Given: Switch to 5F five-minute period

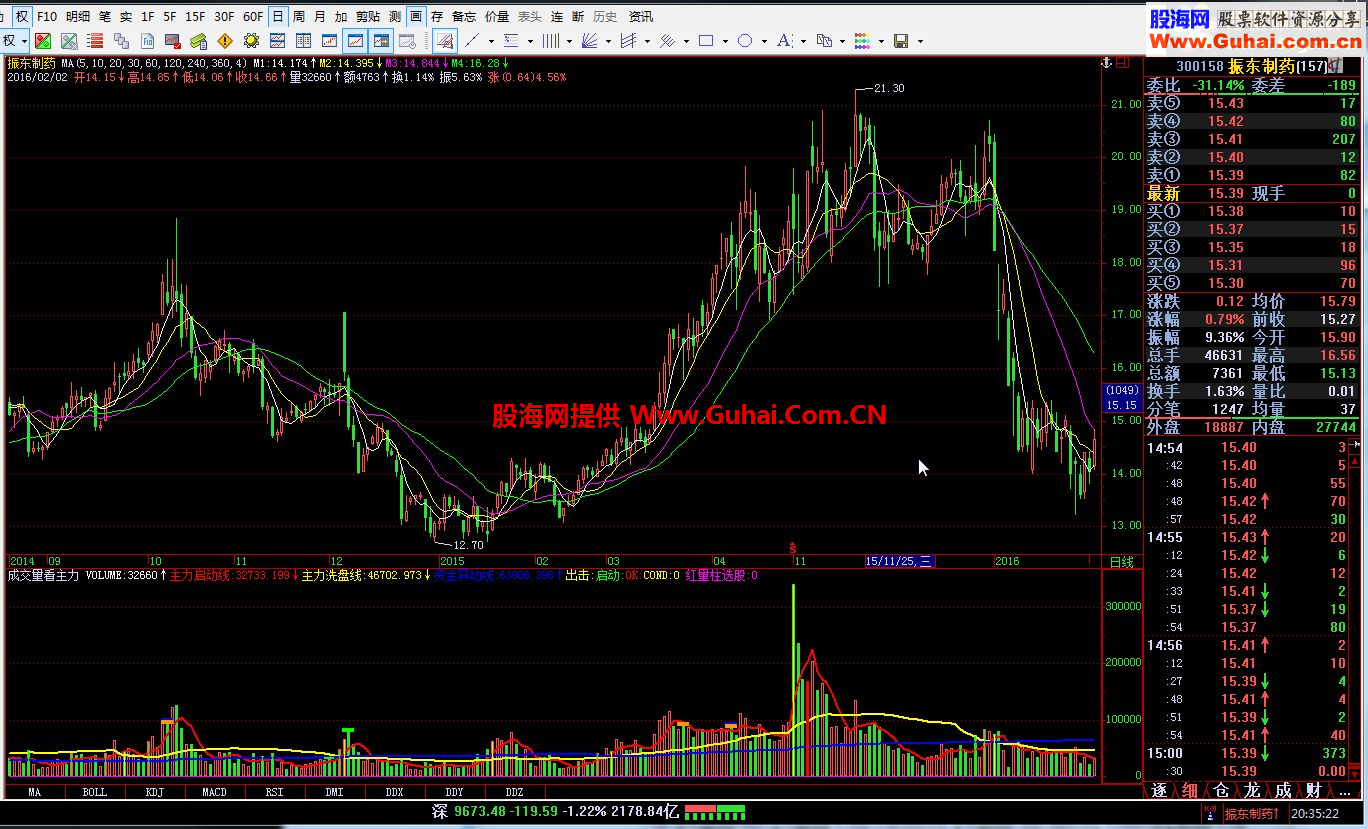Looking at the screenshot, I should (170, 16).
